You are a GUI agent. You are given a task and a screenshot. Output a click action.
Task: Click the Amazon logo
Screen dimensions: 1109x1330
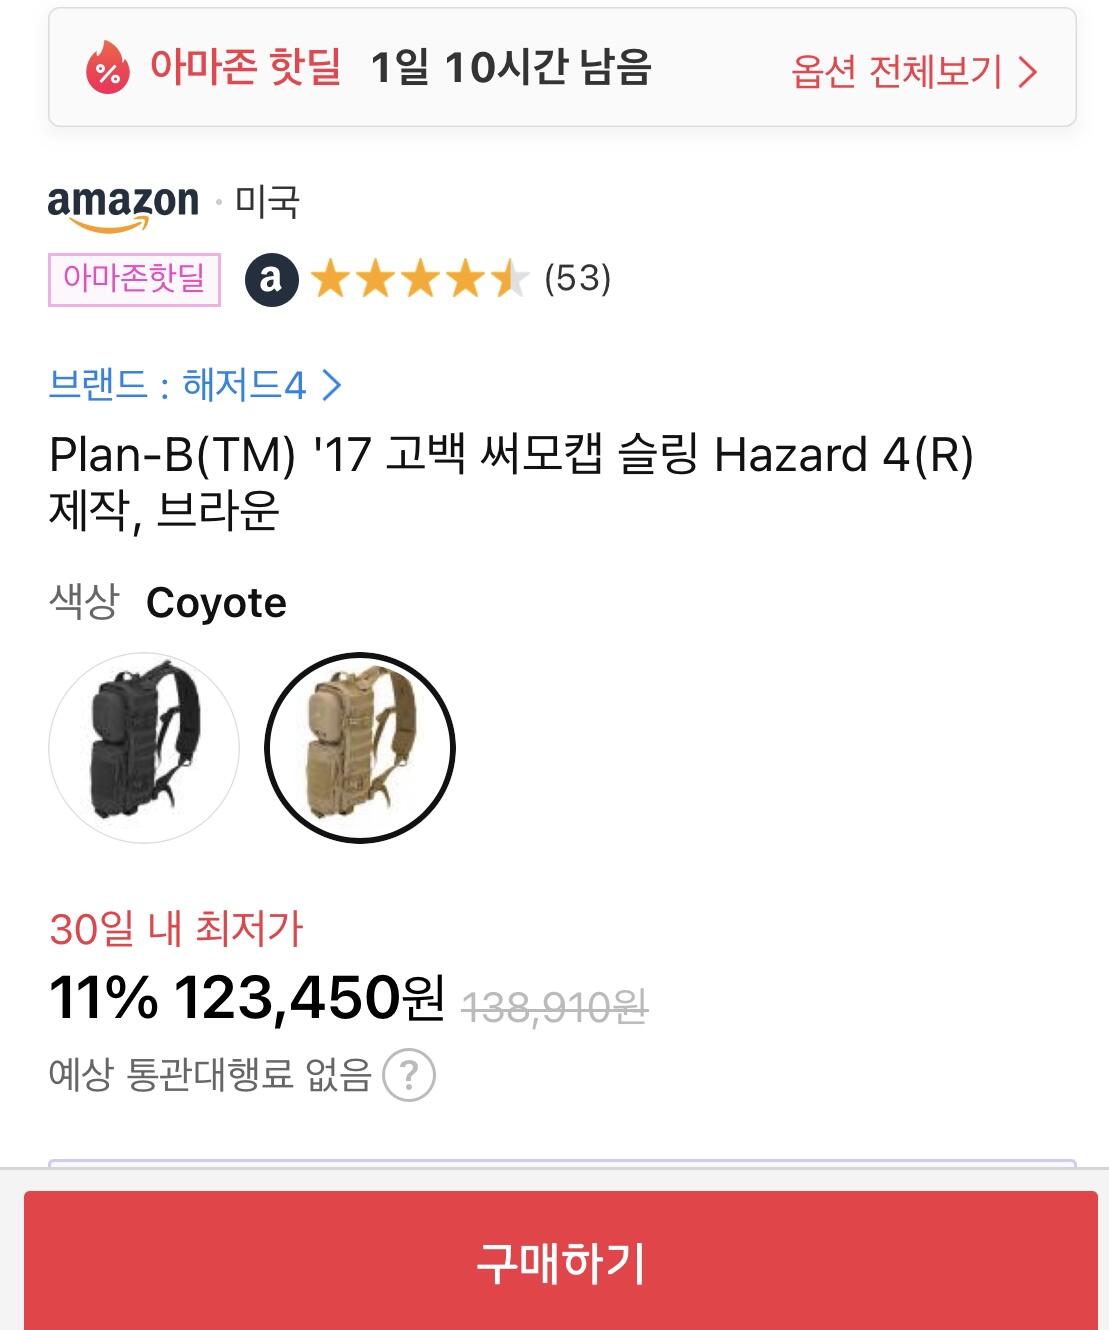[x=123, y=205]
